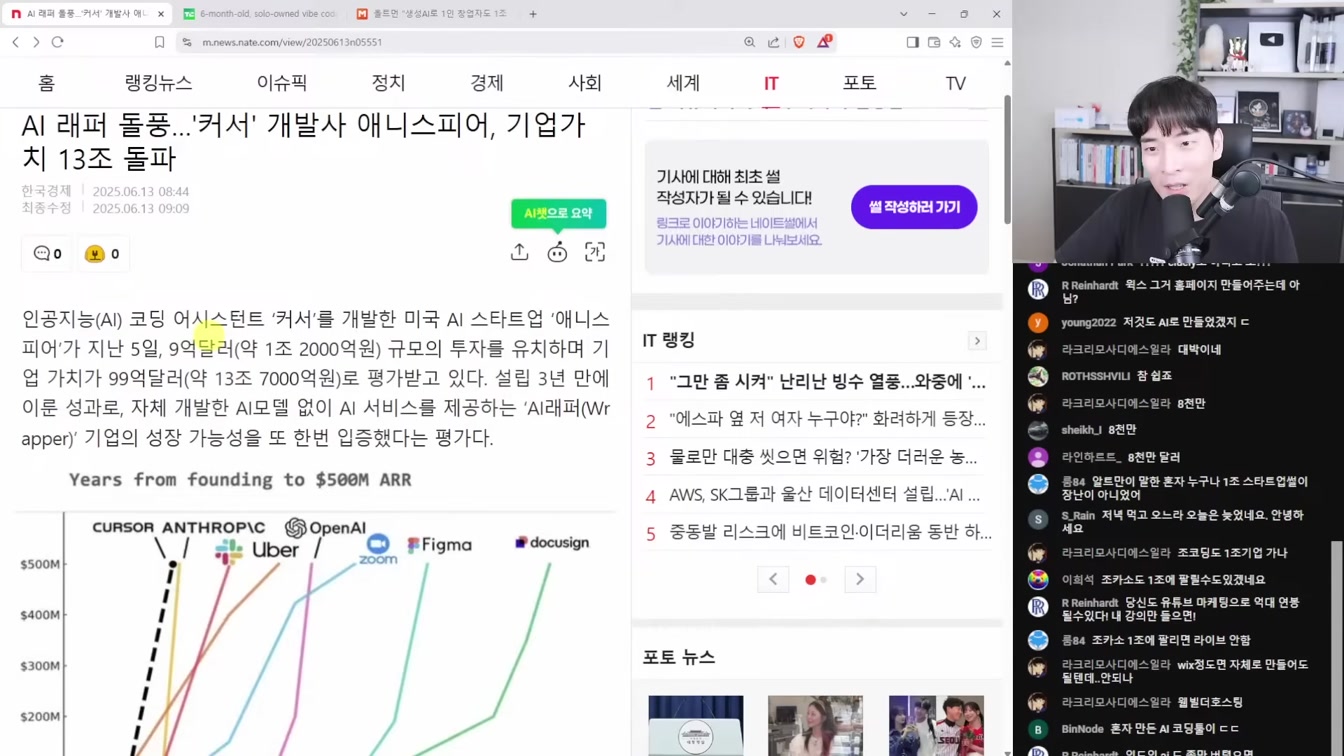
Task: Open ranking article 물로만 대충 씻으면 위험
Action: click(x=823, y=457)
